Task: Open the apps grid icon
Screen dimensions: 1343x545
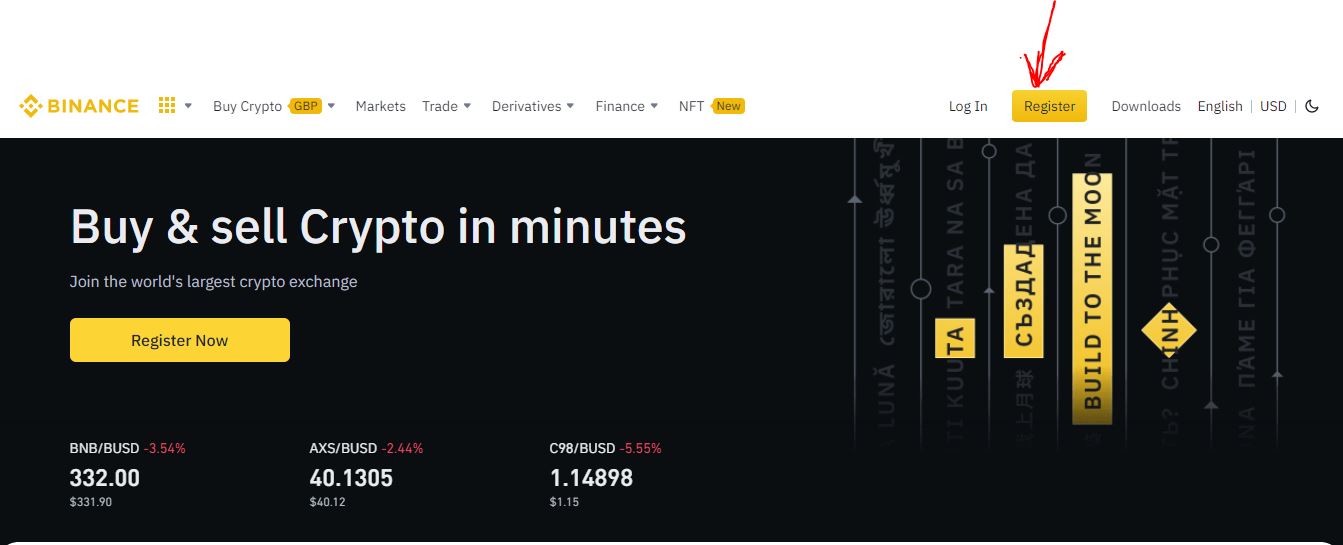Action: click(x=167, y=105)
